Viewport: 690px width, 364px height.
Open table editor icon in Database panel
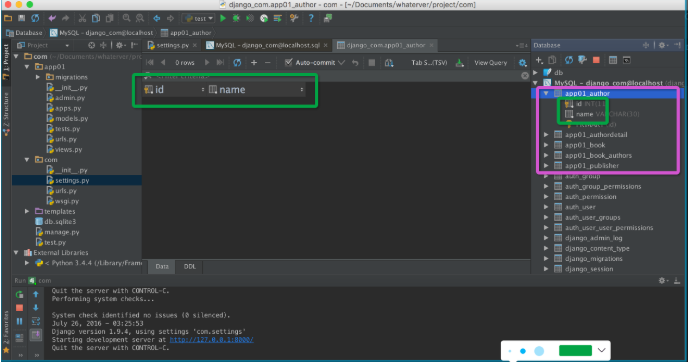(613, 60)
